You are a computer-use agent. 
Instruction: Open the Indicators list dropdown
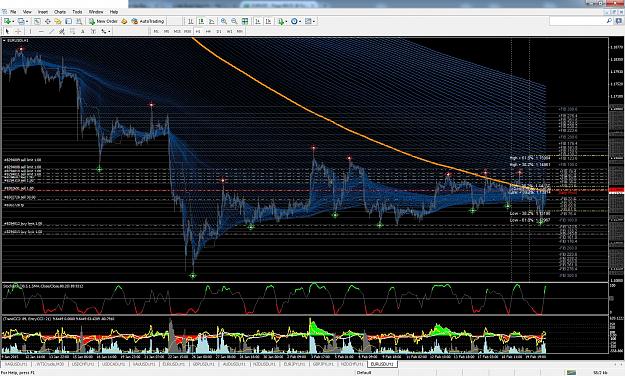(282, 21)
